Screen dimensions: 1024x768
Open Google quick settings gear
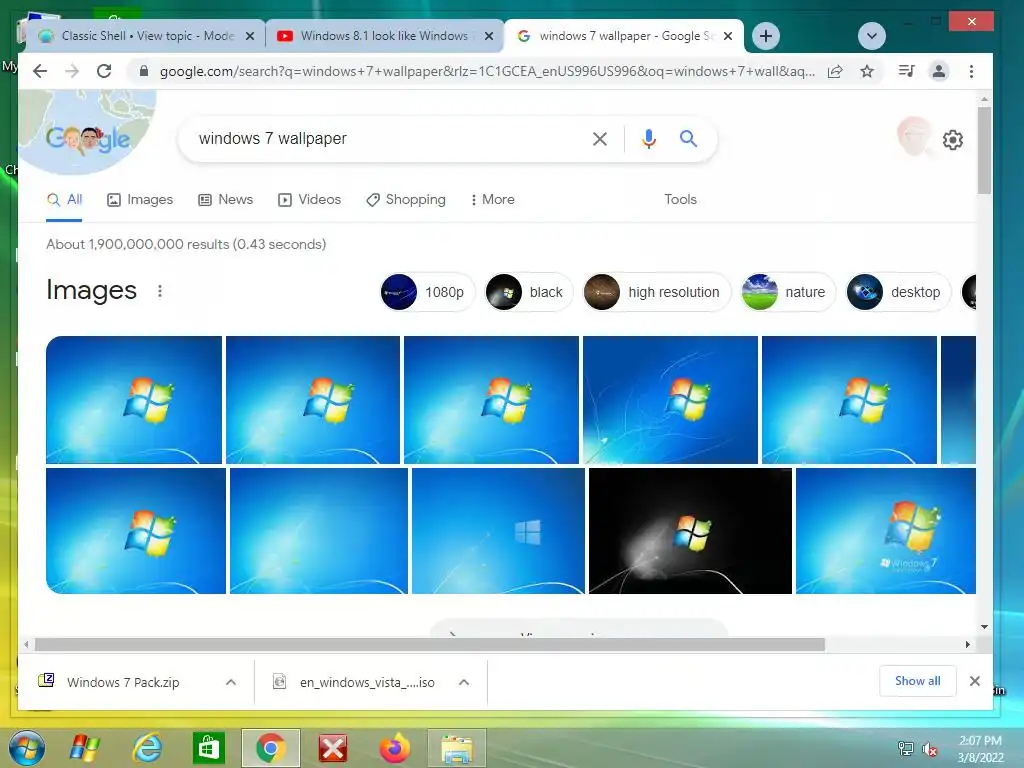pos(953,140)
